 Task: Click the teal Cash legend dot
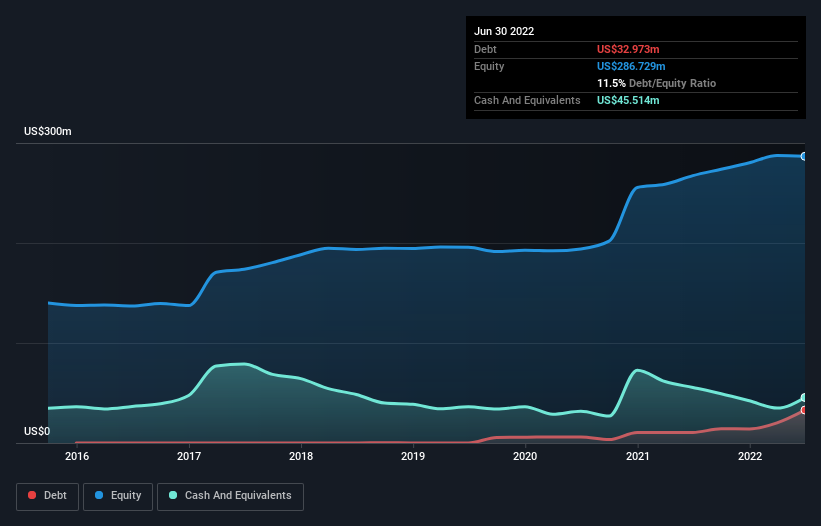coord(173,495)
